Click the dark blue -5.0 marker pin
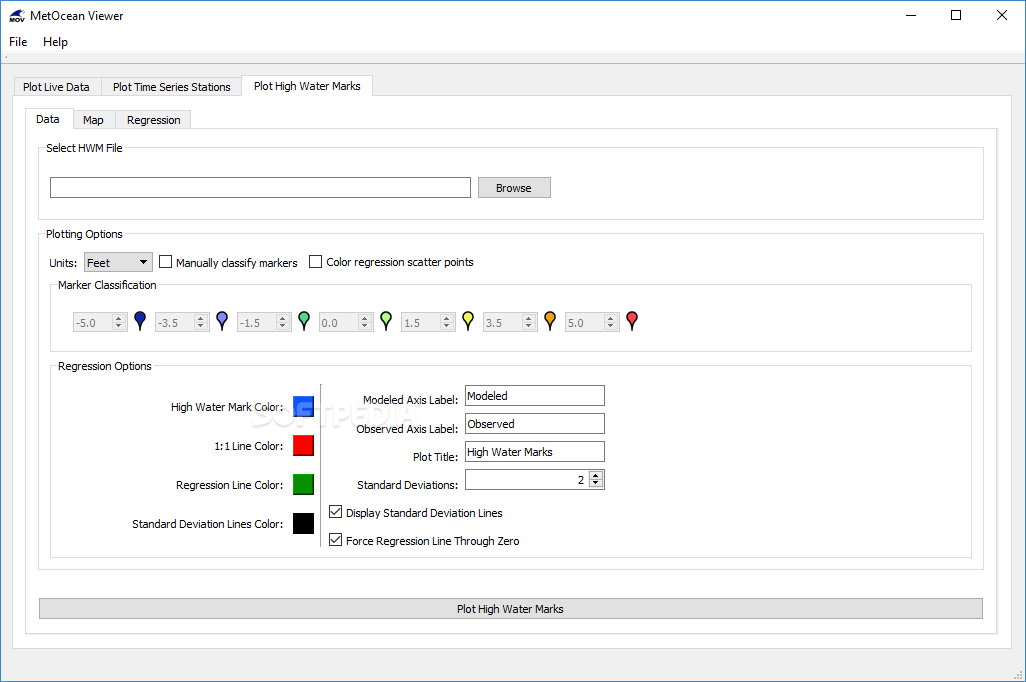1026x682 pixels. [x=140, y=321]
